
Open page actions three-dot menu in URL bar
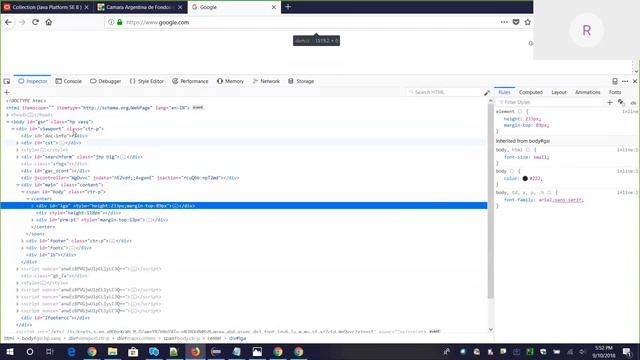coord(504,22)
